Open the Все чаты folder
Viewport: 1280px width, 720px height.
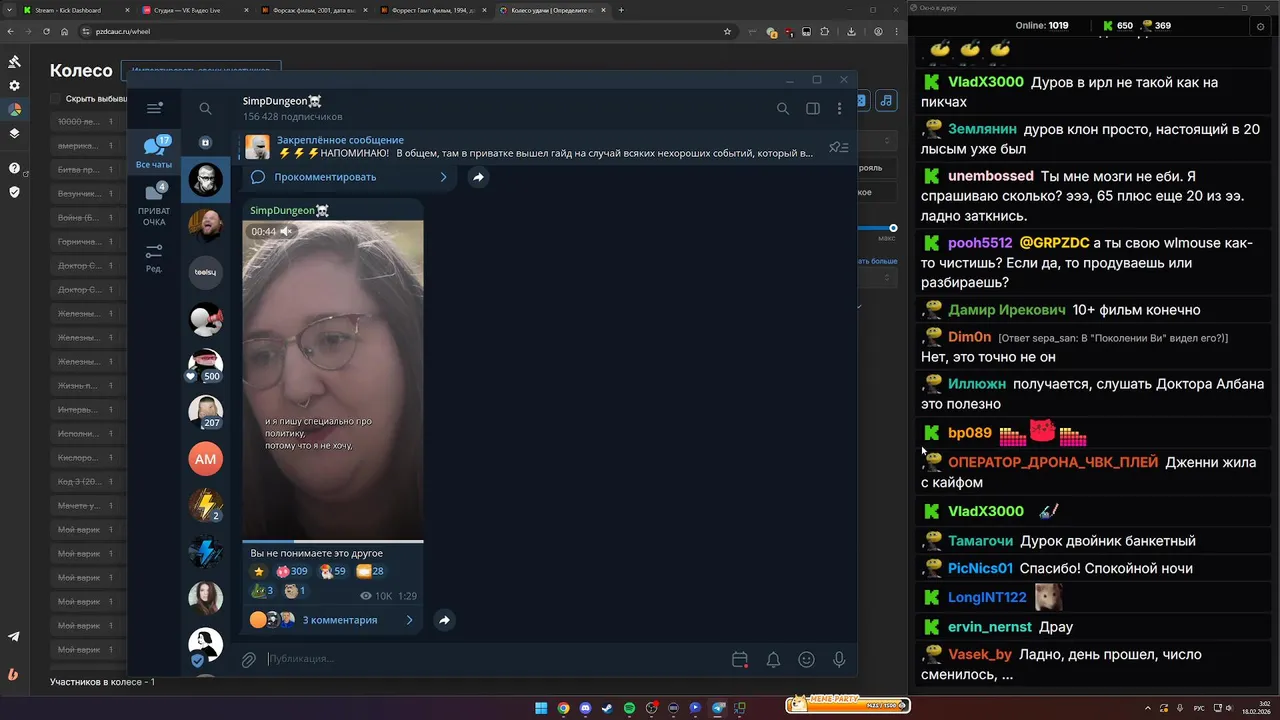click(154, 153)
